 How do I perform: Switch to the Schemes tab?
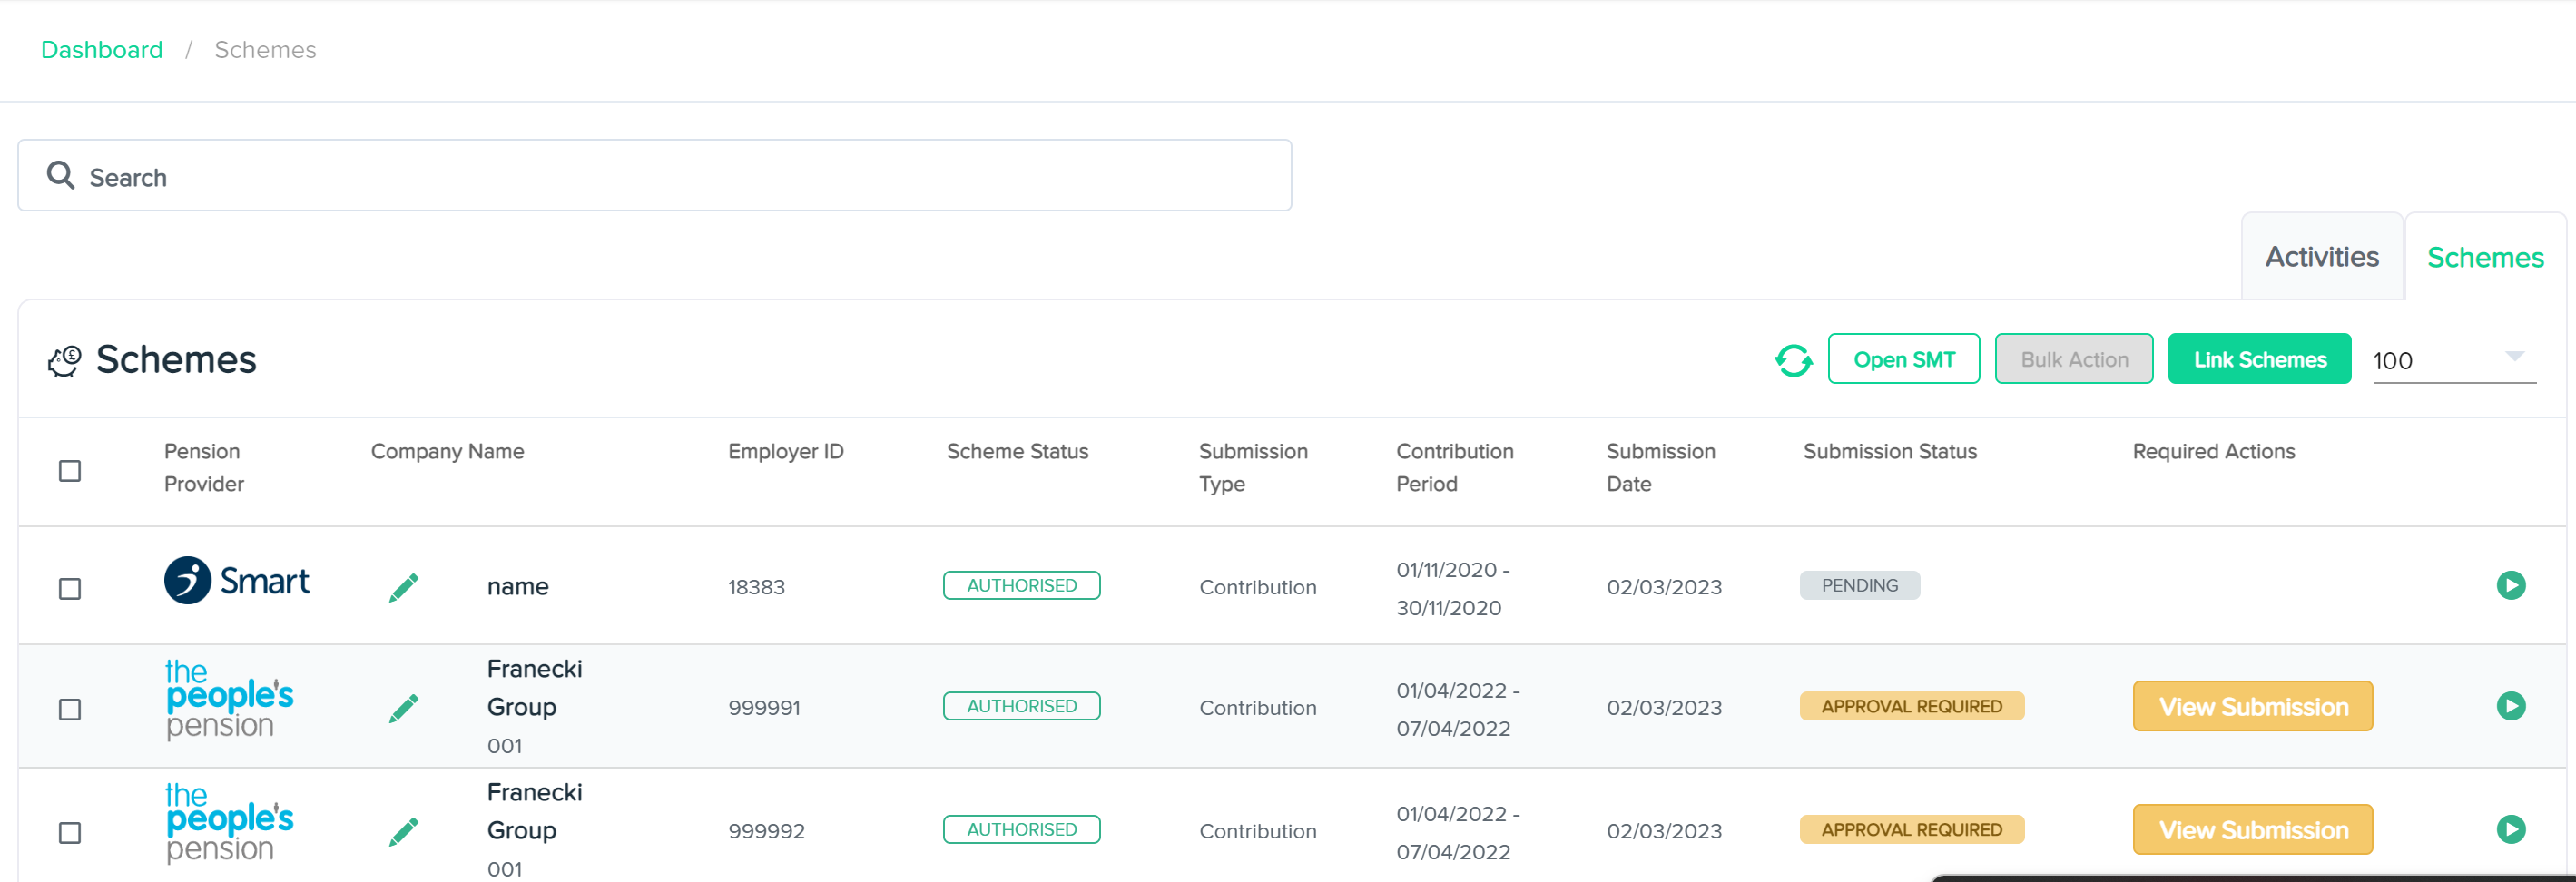pyautogui.click(x=2485, y=257)
